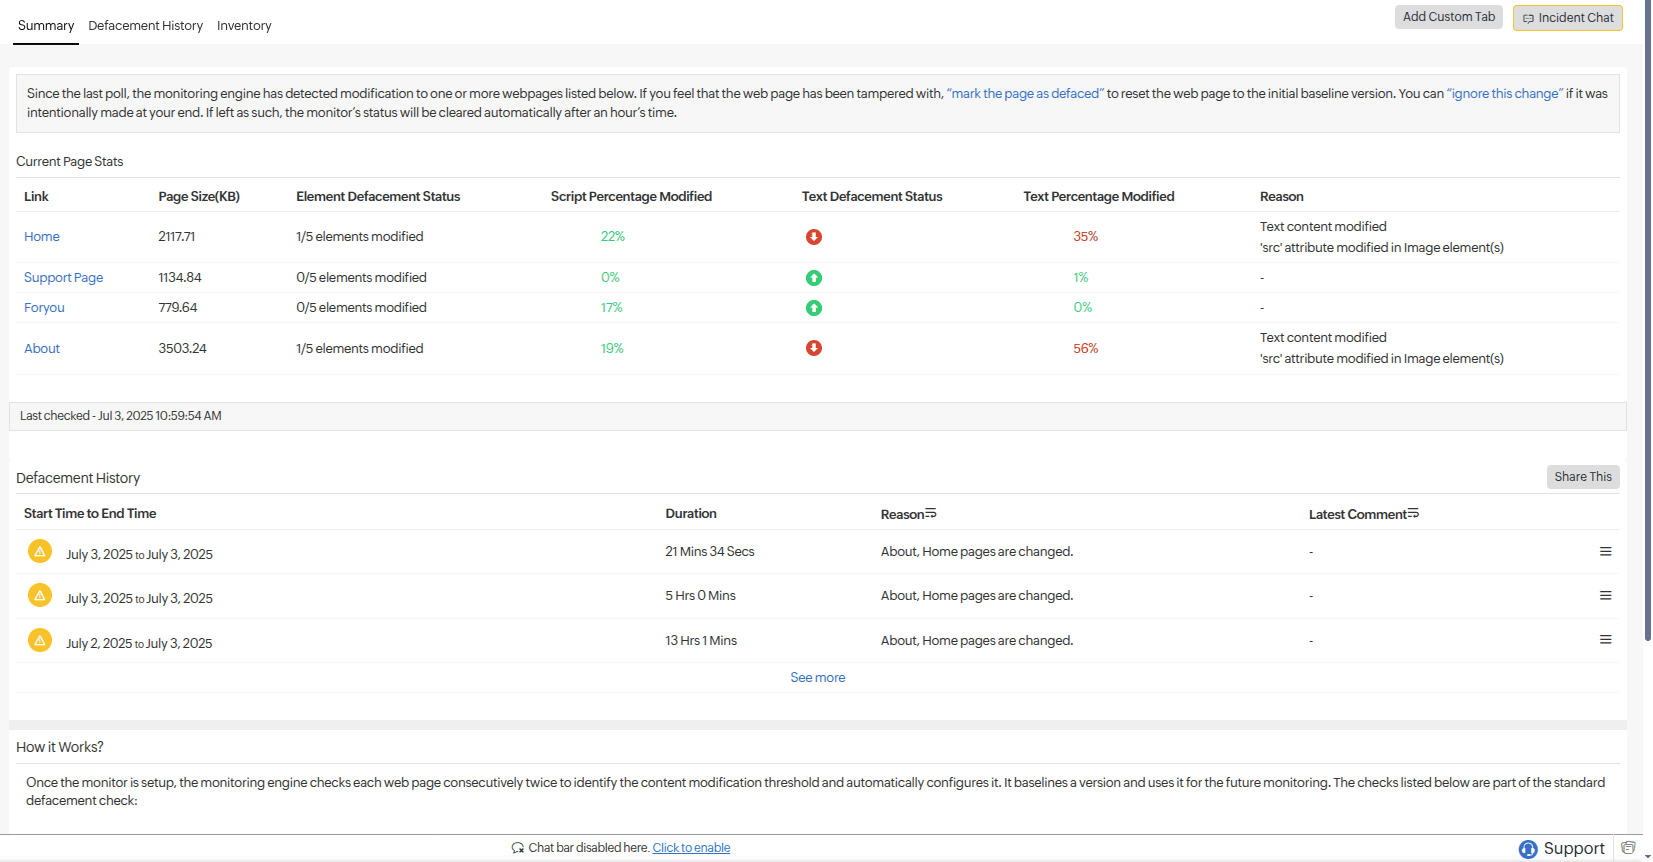The height and width of the screenshot is (862, 1653).
Task: Click the Start Time to End Time header
Action: pos(90,514)
